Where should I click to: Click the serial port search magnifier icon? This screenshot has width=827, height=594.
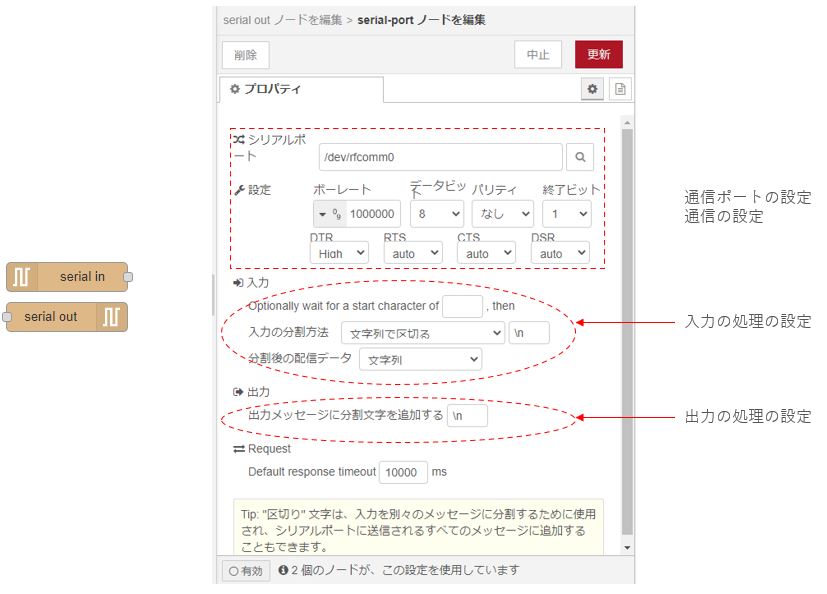point(580,157)
